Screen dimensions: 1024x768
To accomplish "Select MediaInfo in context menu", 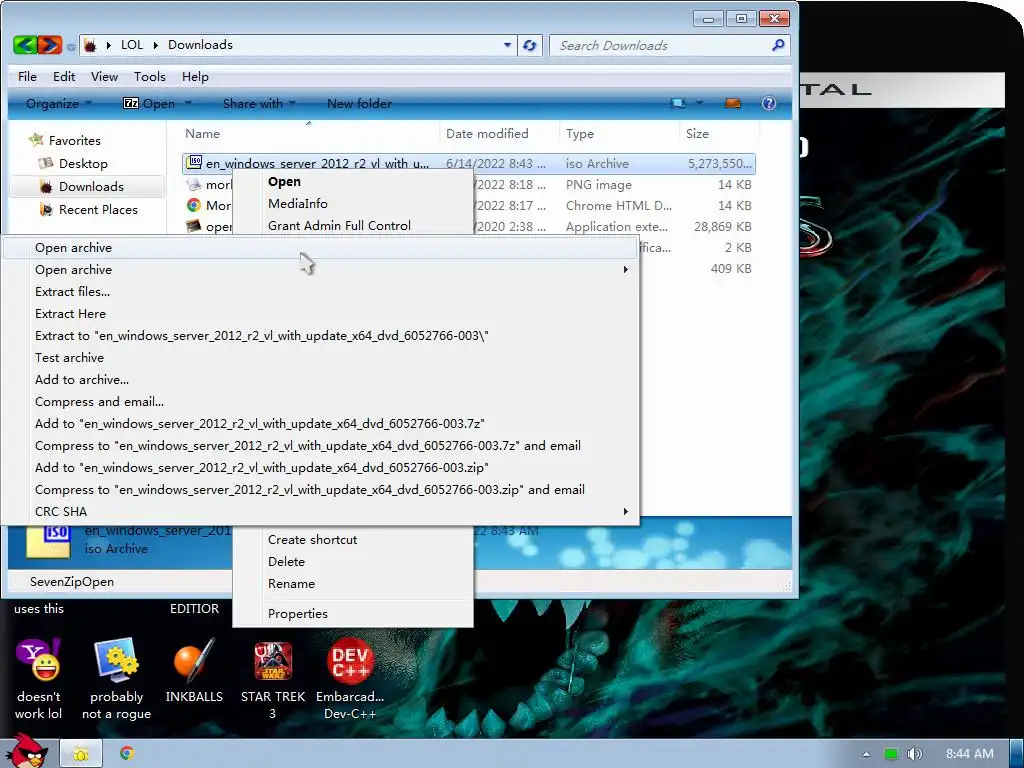I will pyautogui.click(x=353, y=203).
